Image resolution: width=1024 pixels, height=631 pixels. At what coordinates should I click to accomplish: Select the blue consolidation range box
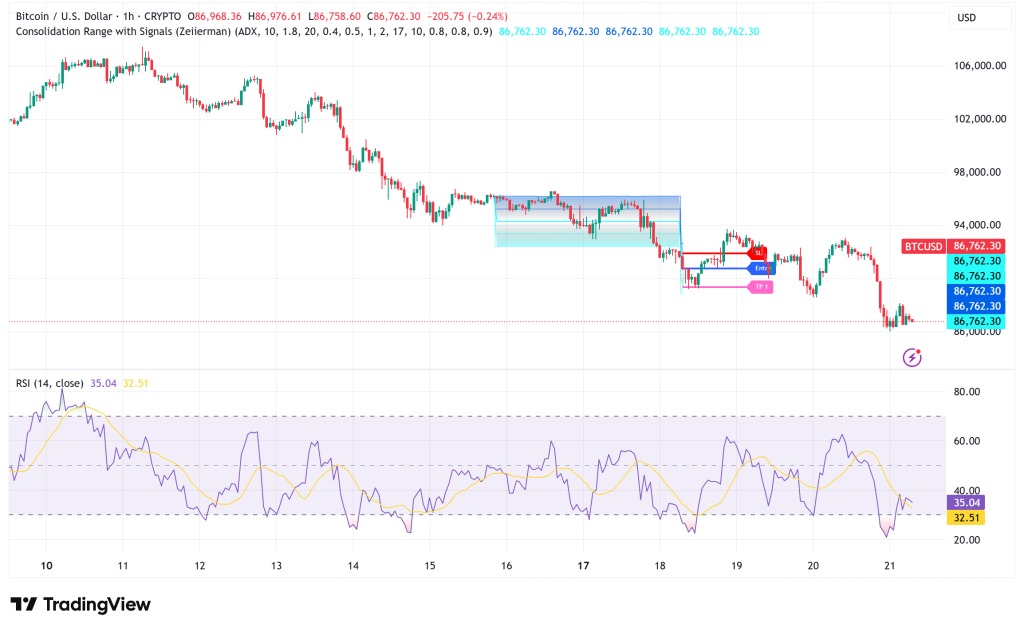pyautogui.click(x=587, y=221)
